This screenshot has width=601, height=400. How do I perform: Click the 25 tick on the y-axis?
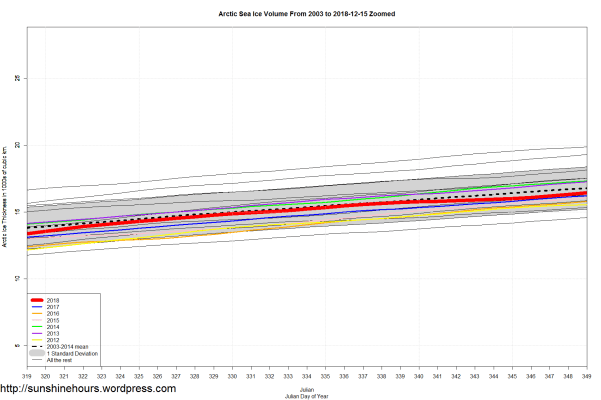(x=18, y=78)
